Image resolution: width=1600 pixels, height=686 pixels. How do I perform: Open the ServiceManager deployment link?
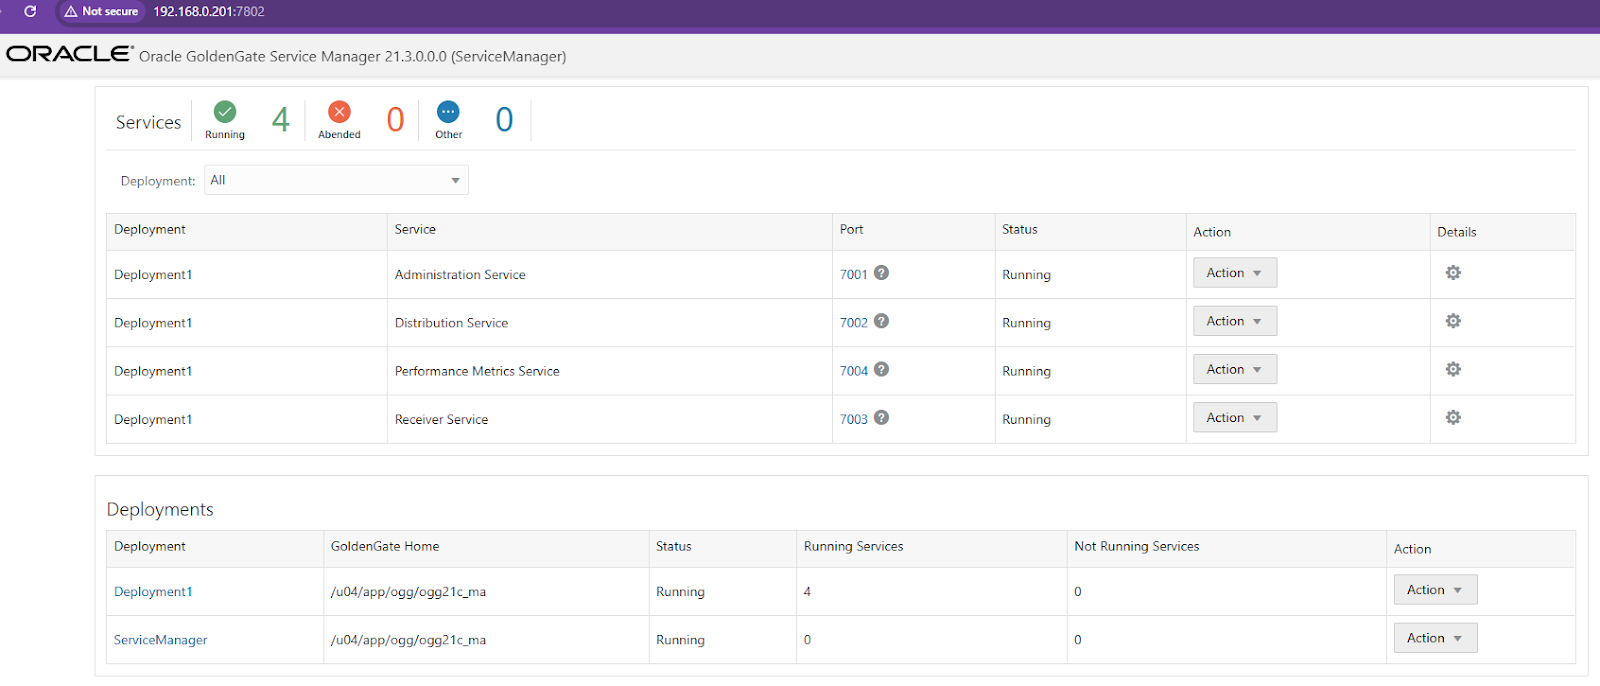point(160,640)
